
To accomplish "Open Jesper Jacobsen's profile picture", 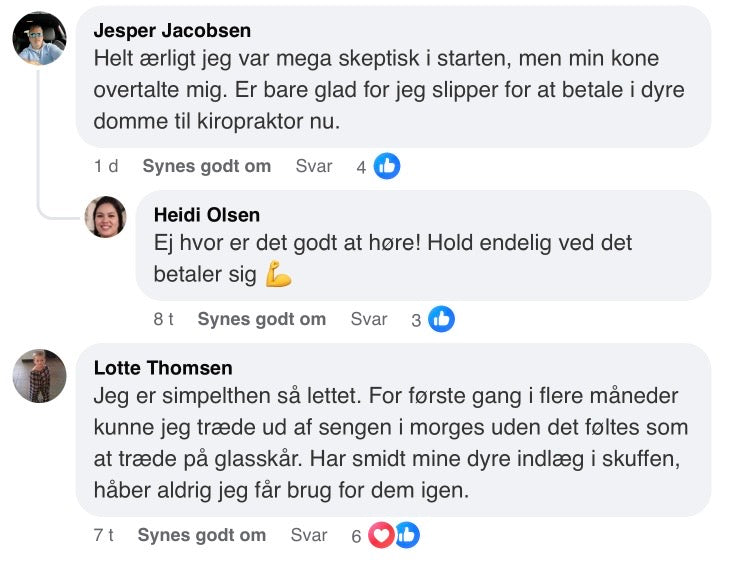I will pyautogui.click(x=39, y=39).
